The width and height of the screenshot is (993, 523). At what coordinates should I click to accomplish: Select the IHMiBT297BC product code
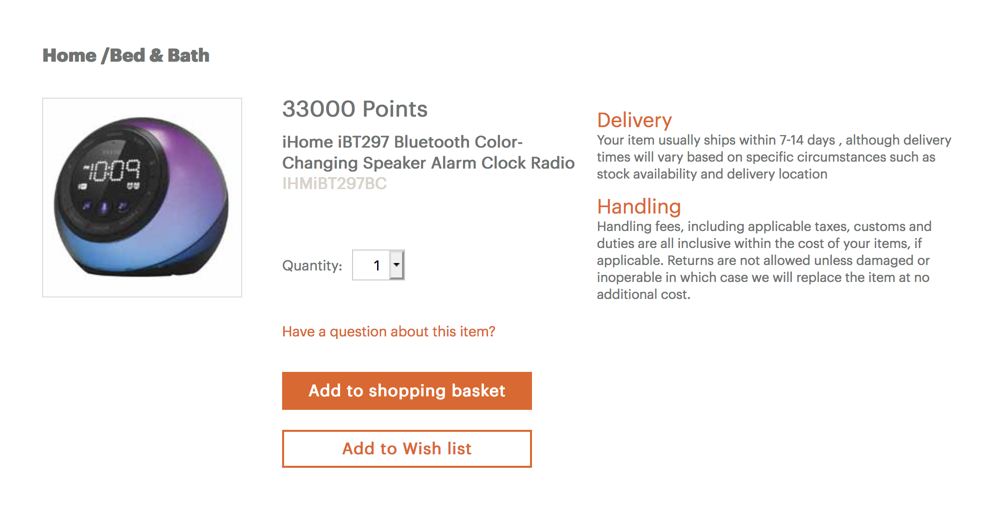334,184
